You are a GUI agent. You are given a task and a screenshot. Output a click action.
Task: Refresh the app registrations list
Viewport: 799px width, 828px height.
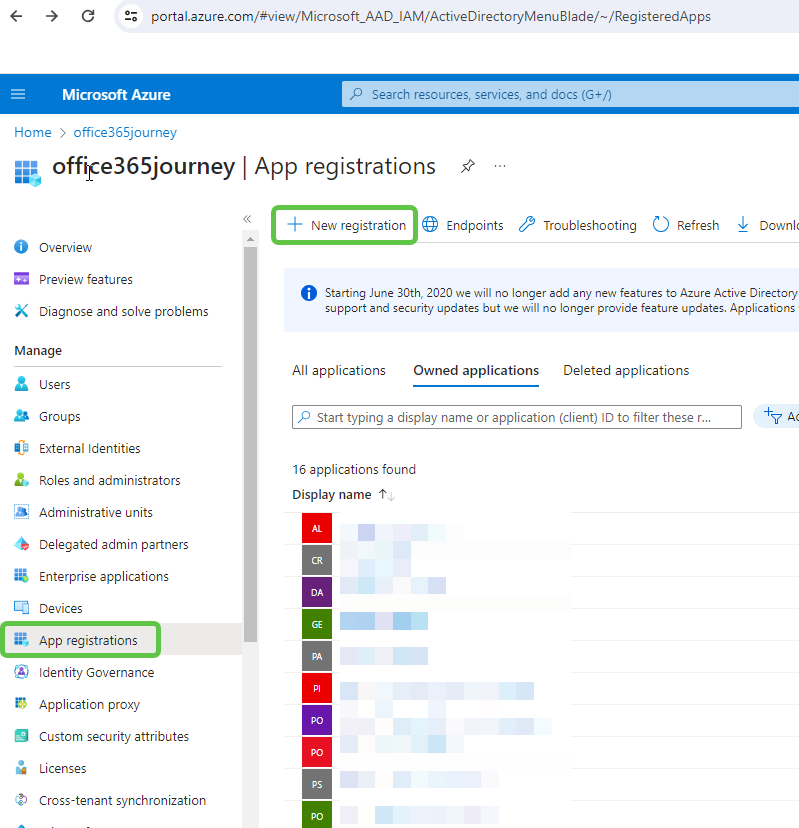pyautogui.click(x=686, y=225)
